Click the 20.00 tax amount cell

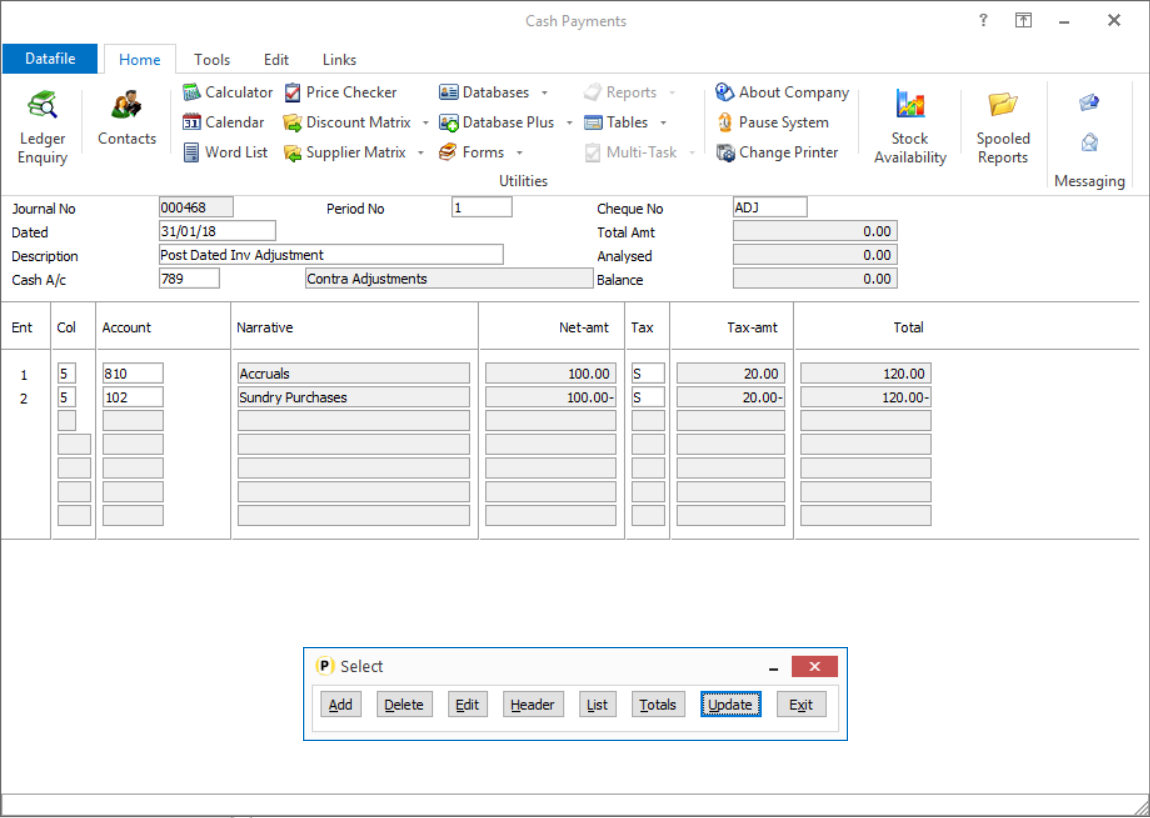coord(730,373)
